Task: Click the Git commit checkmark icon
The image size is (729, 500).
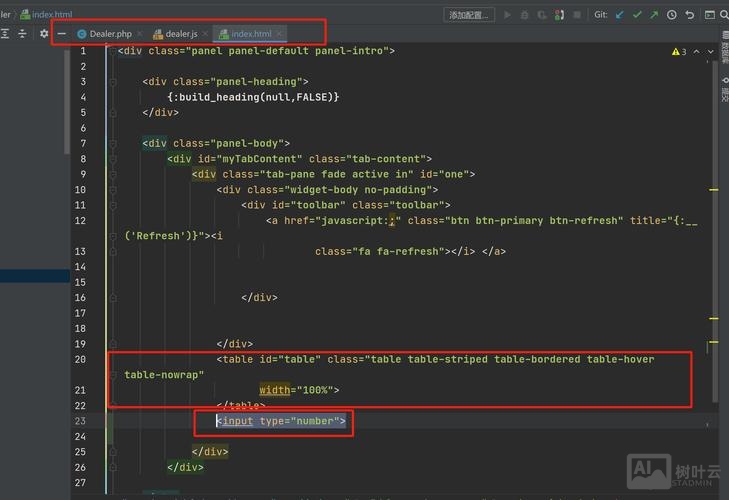Action: click(637, 15)
